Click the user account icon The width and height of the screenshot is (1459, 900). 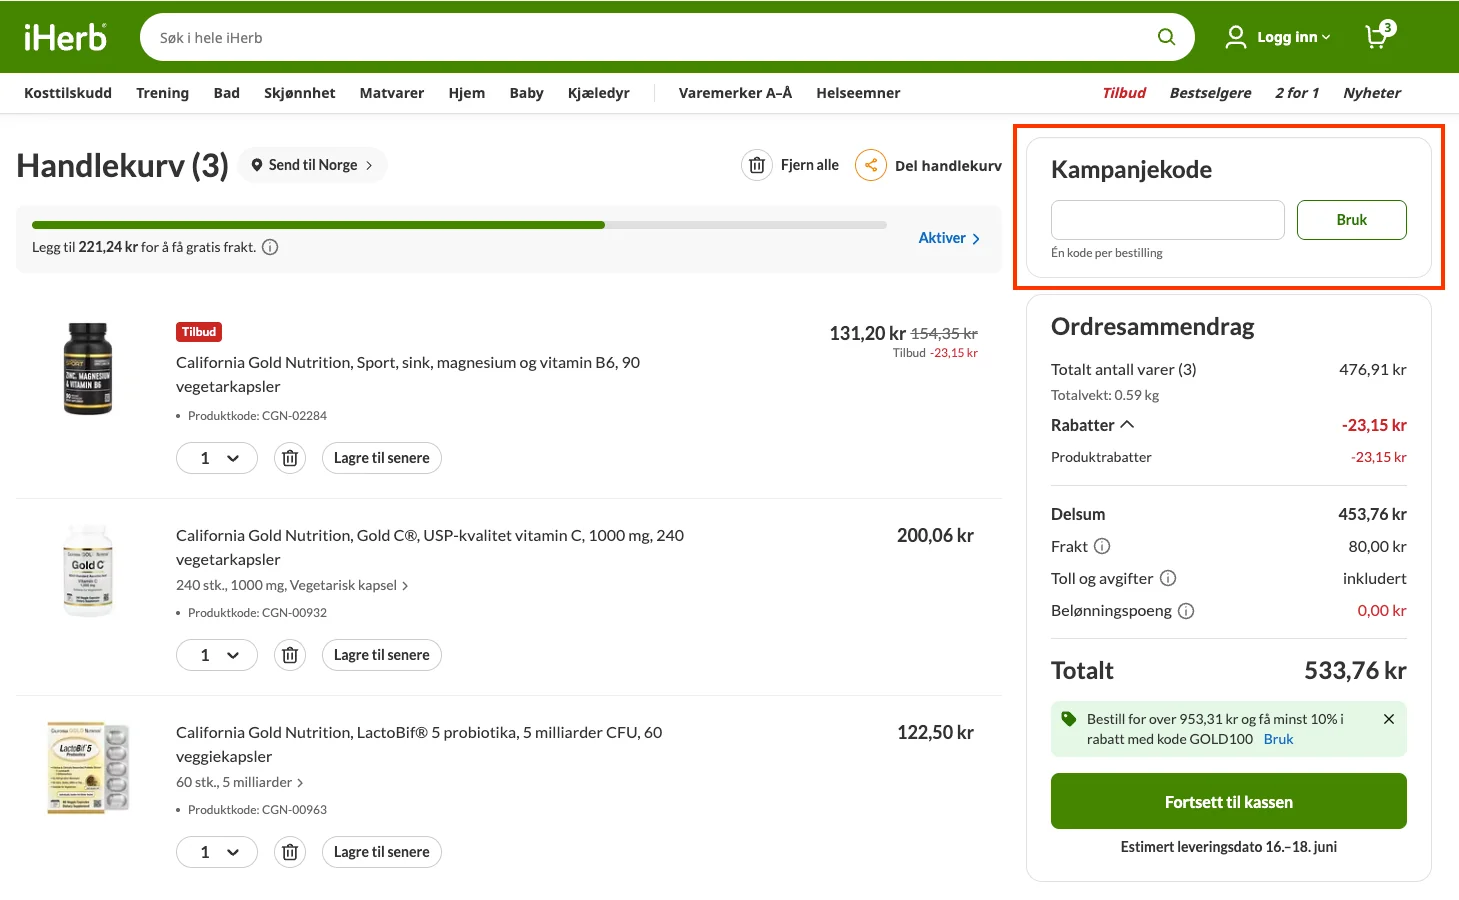point(1236,37)
